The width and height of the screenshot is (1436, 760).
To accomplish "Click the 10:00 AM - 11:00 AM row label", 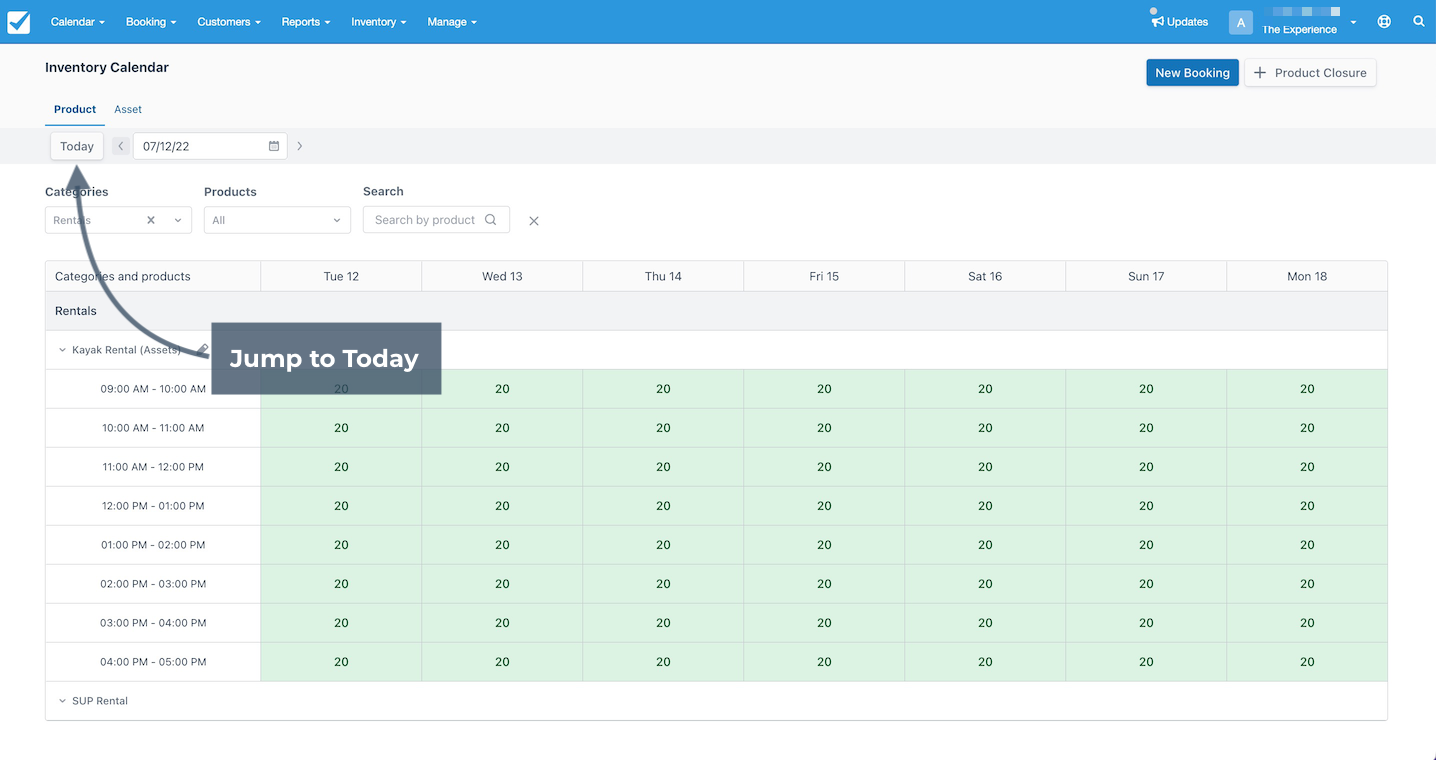I will (153, 428).
